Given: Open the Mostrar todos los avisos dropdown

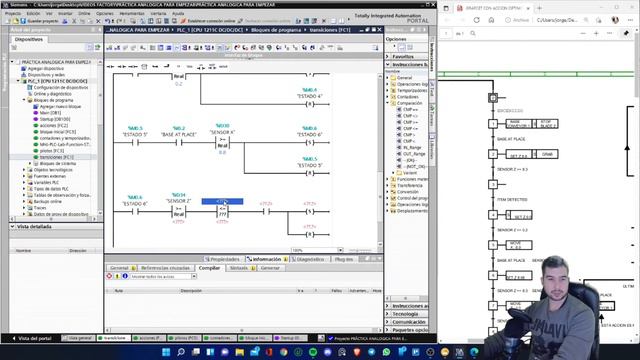Looking at the screenshot, I should [x=194, y=276].
